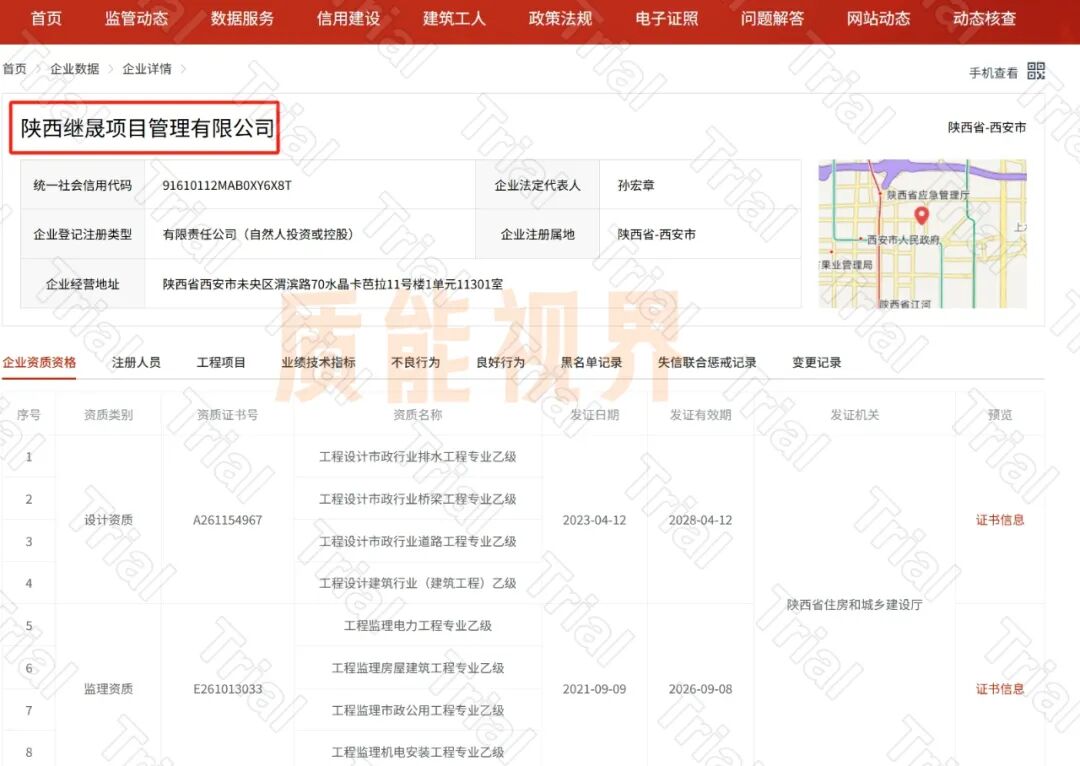Click 证书信息 link for 设计资质
Screen dimensions: 1080x766
coord(1000,520)
